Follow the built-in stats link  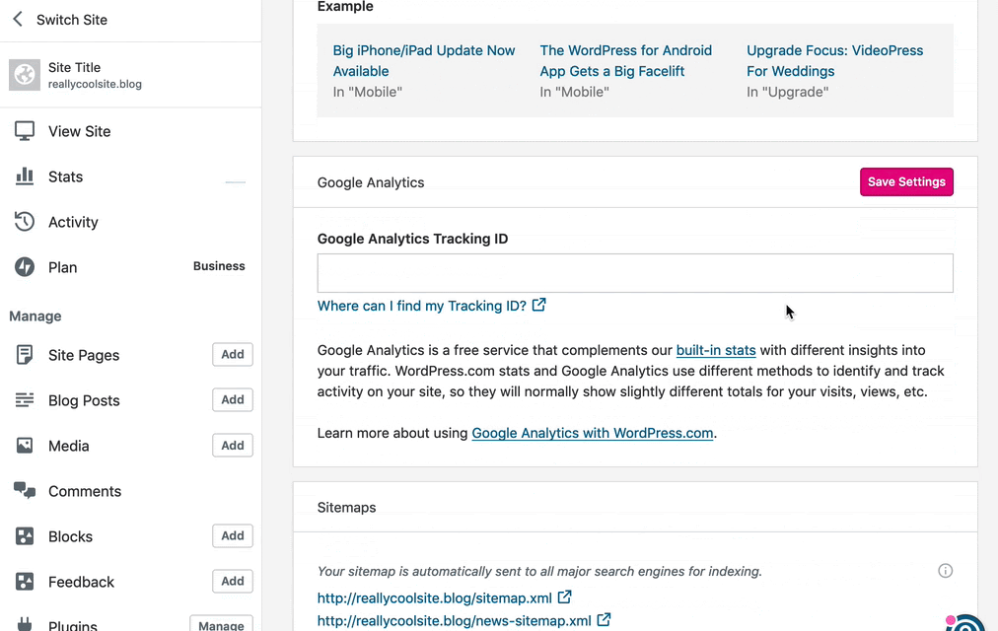tap(715, 350)
